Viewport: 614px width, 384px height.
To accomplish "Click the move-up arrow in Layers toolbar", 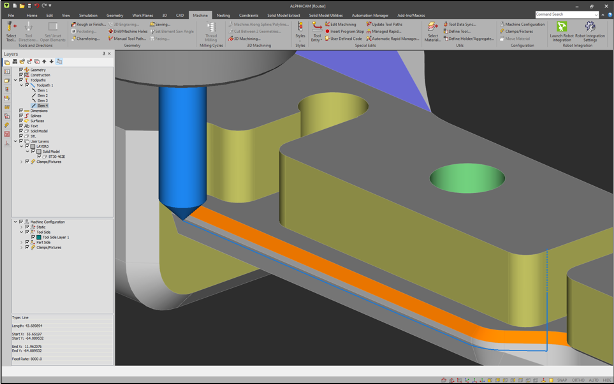I will tap(44, 62).
